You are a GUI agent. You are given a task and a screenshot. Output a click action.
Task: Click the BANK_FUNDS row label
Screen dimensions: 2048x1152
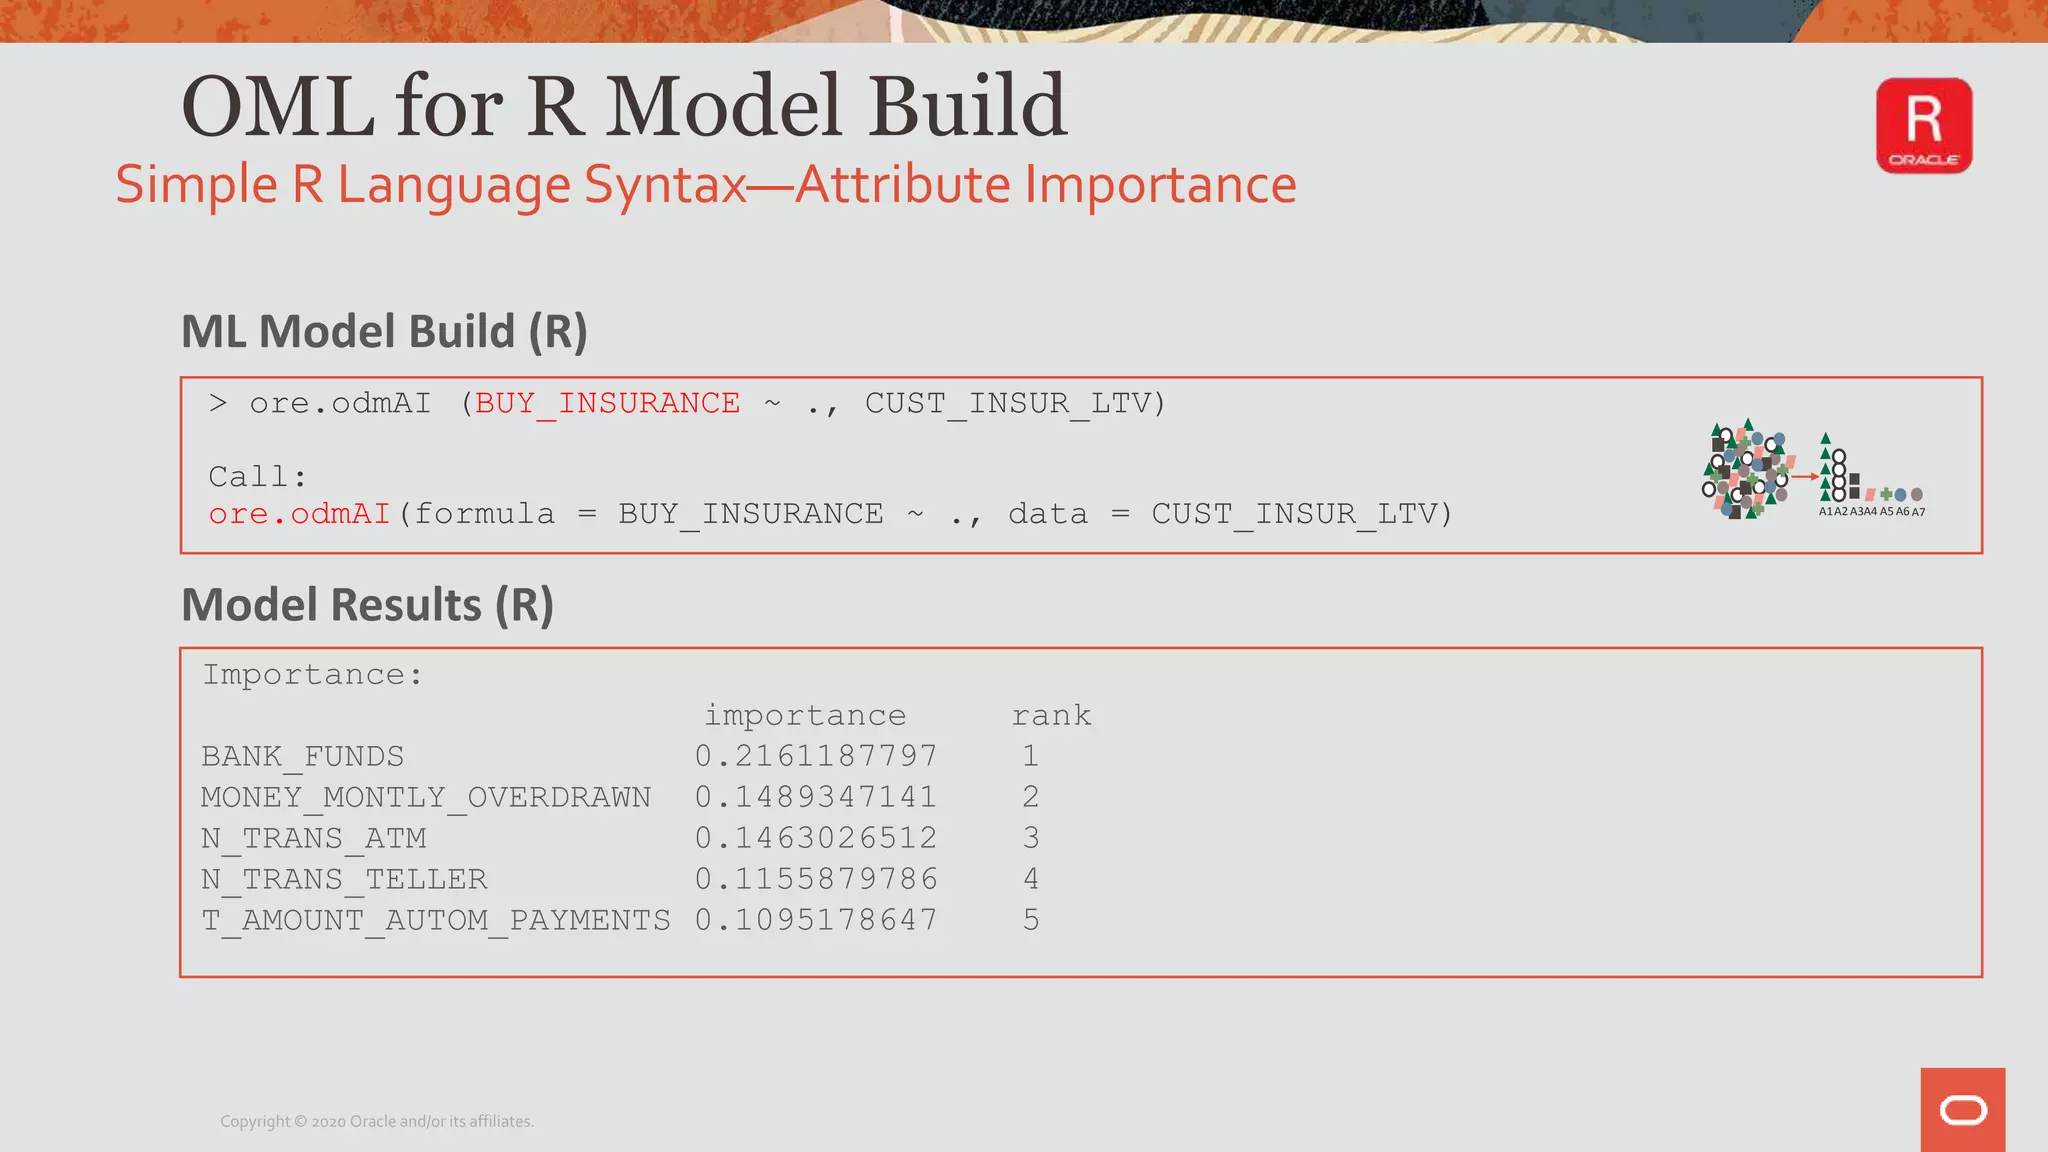tap(302, 756)
